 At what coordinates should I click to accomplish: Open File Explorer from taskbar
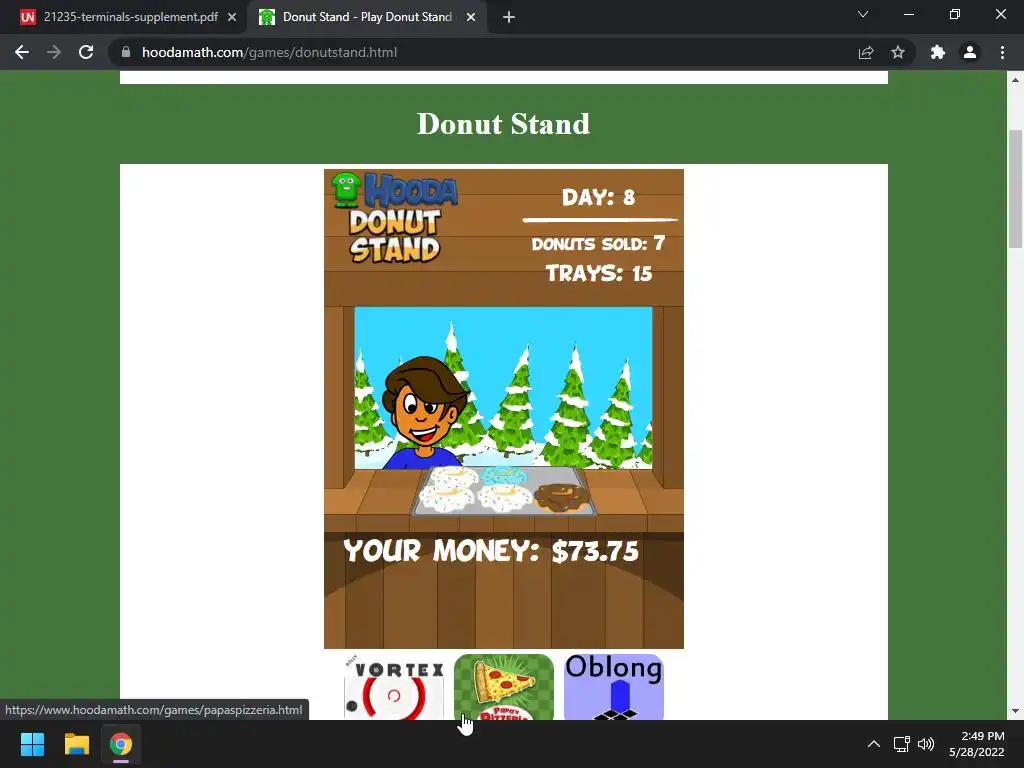point(76,744)
